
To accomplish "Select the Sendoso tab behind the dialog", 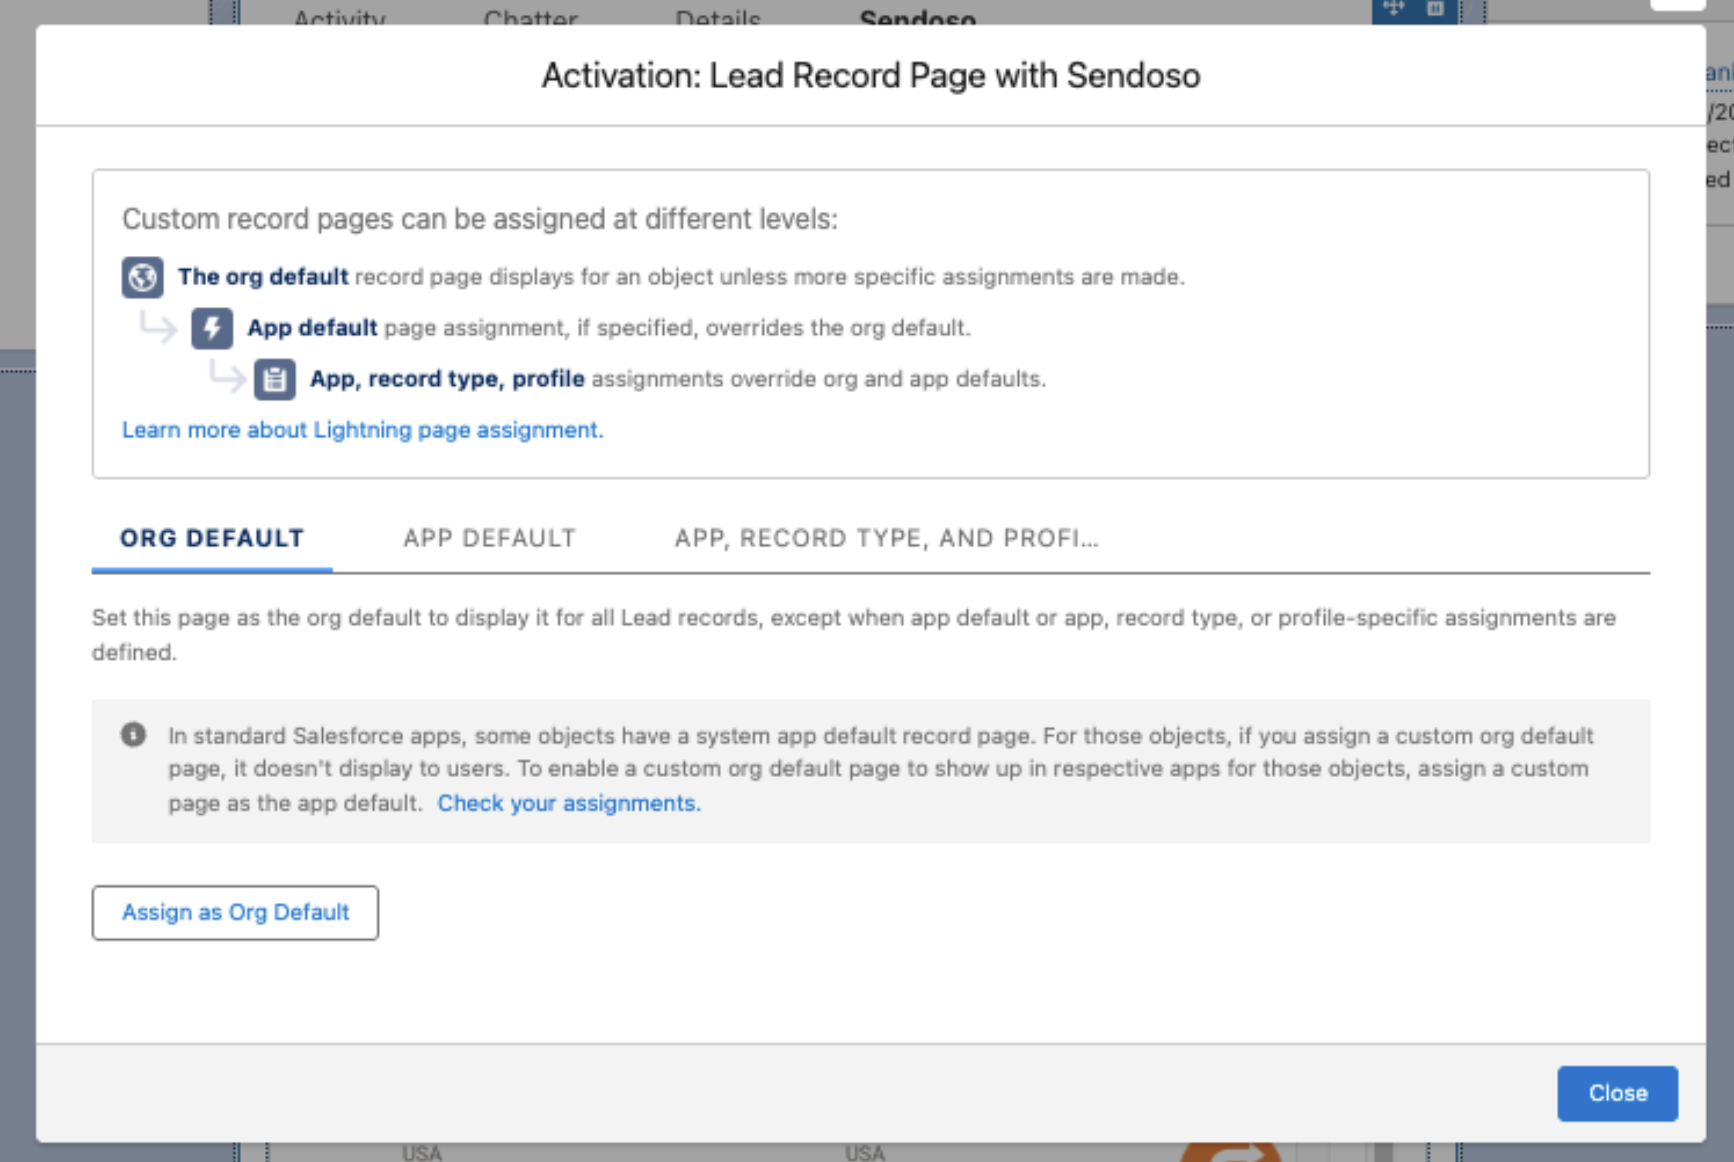I will point(917,17).
